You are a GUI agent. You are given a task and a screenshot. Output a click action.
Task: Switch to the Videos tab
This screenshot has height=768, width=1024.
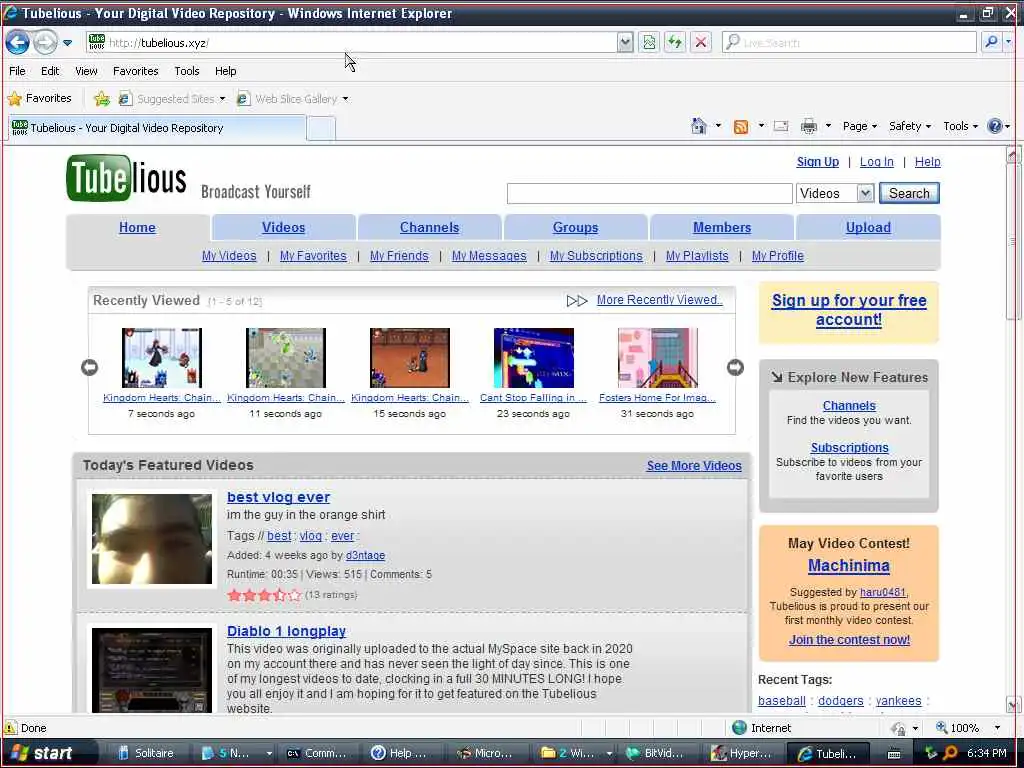283,227
